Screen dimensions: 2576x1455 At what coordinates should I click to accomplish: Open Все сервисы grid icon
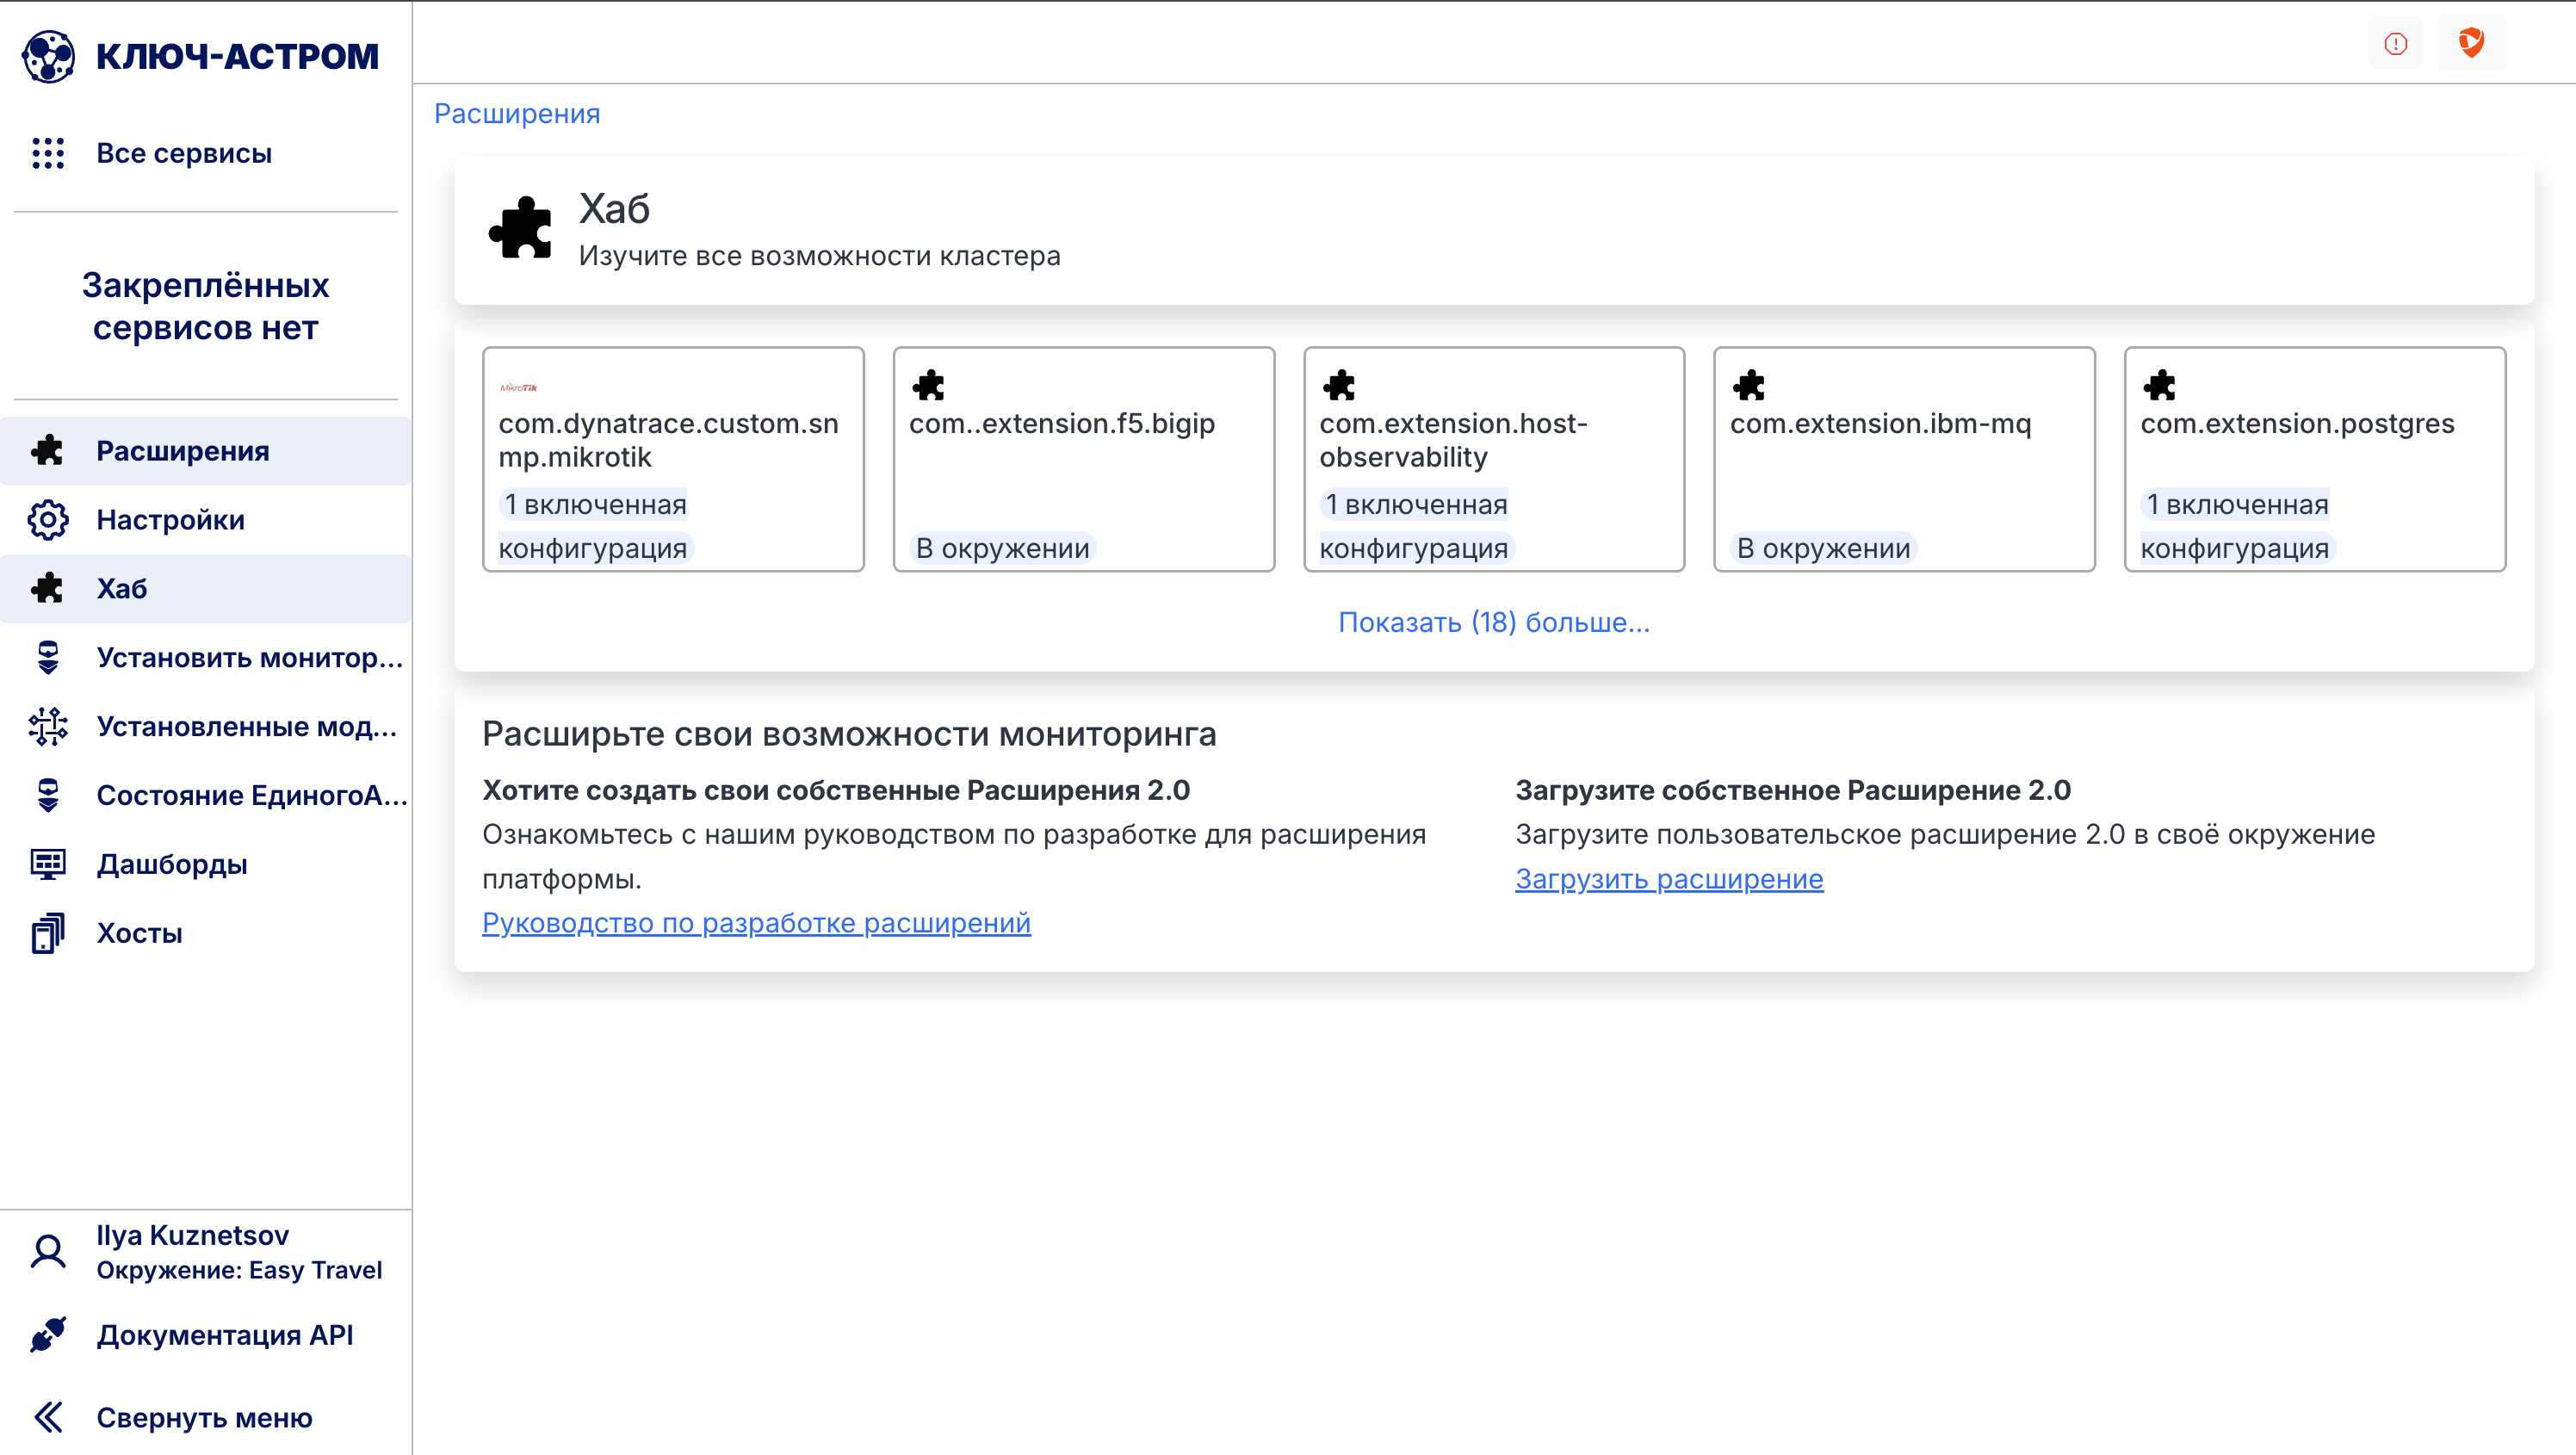coord(48,153)
